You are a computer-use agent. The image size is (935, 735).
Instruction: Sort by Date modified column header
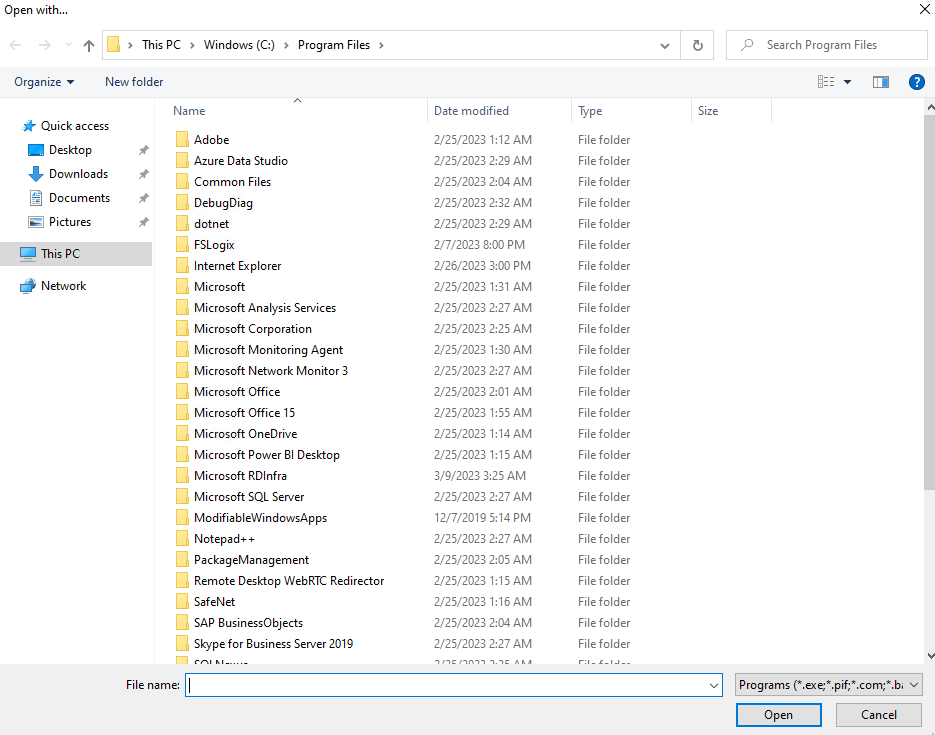471,111
